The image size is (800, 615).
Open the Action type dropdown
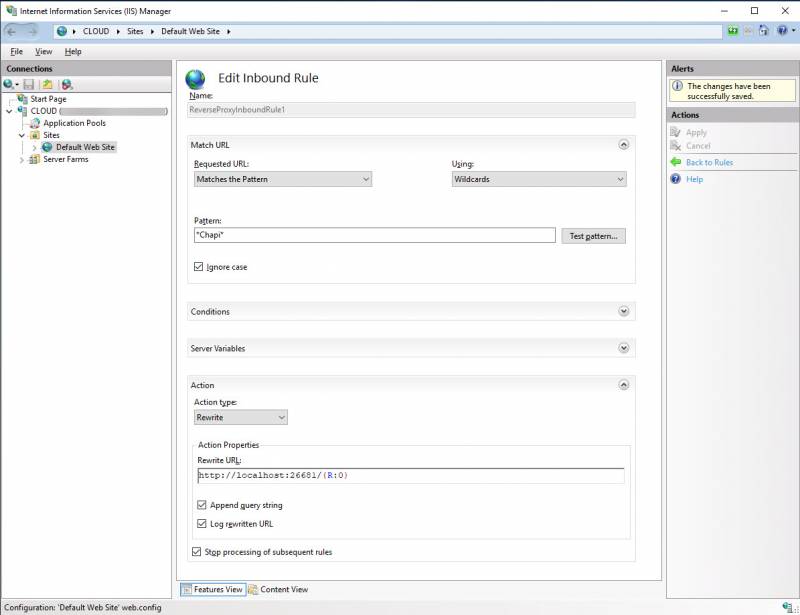240,417
